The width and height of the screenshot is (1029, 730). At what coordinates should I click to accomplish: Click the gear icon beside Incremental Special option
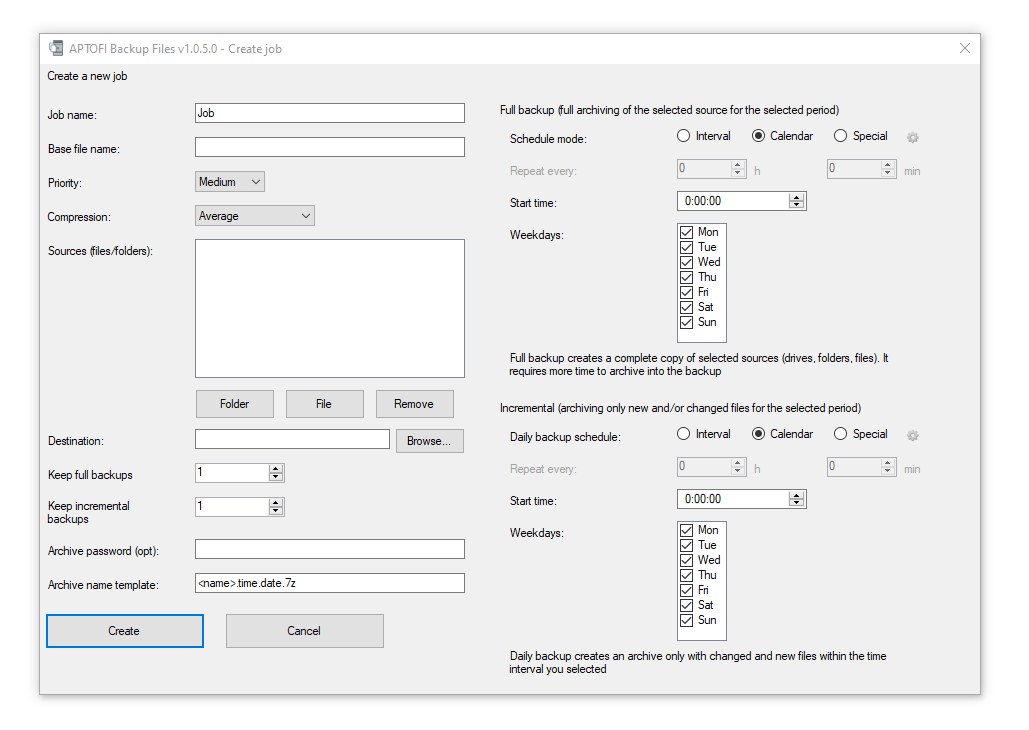point(912,436)
